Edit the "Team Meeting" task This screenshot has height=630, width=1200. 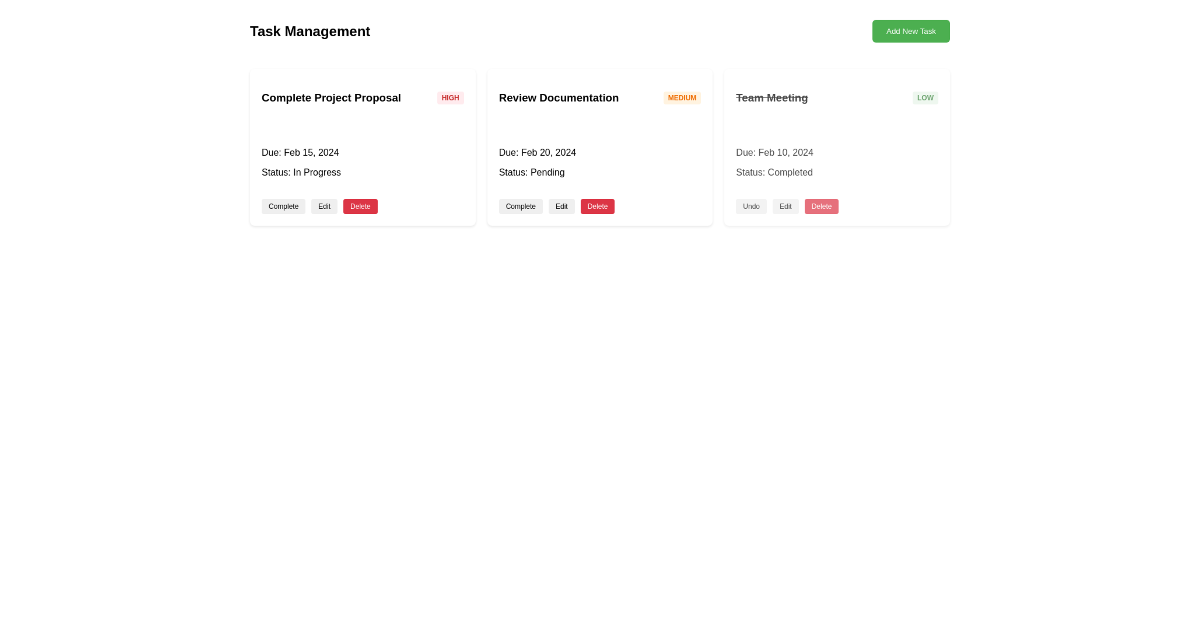coord(786,206)
